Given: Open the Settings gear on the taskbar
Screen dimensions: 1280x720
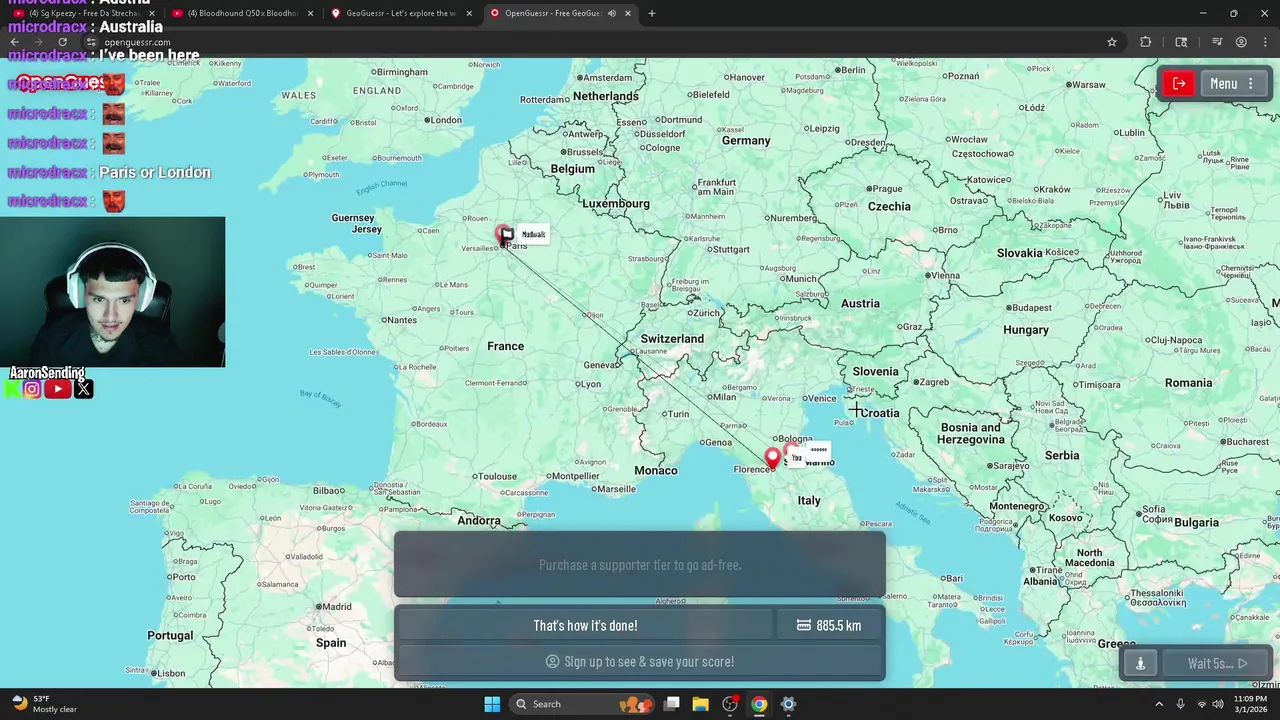Looking at the screenshot, I should (x=788, y=704).
